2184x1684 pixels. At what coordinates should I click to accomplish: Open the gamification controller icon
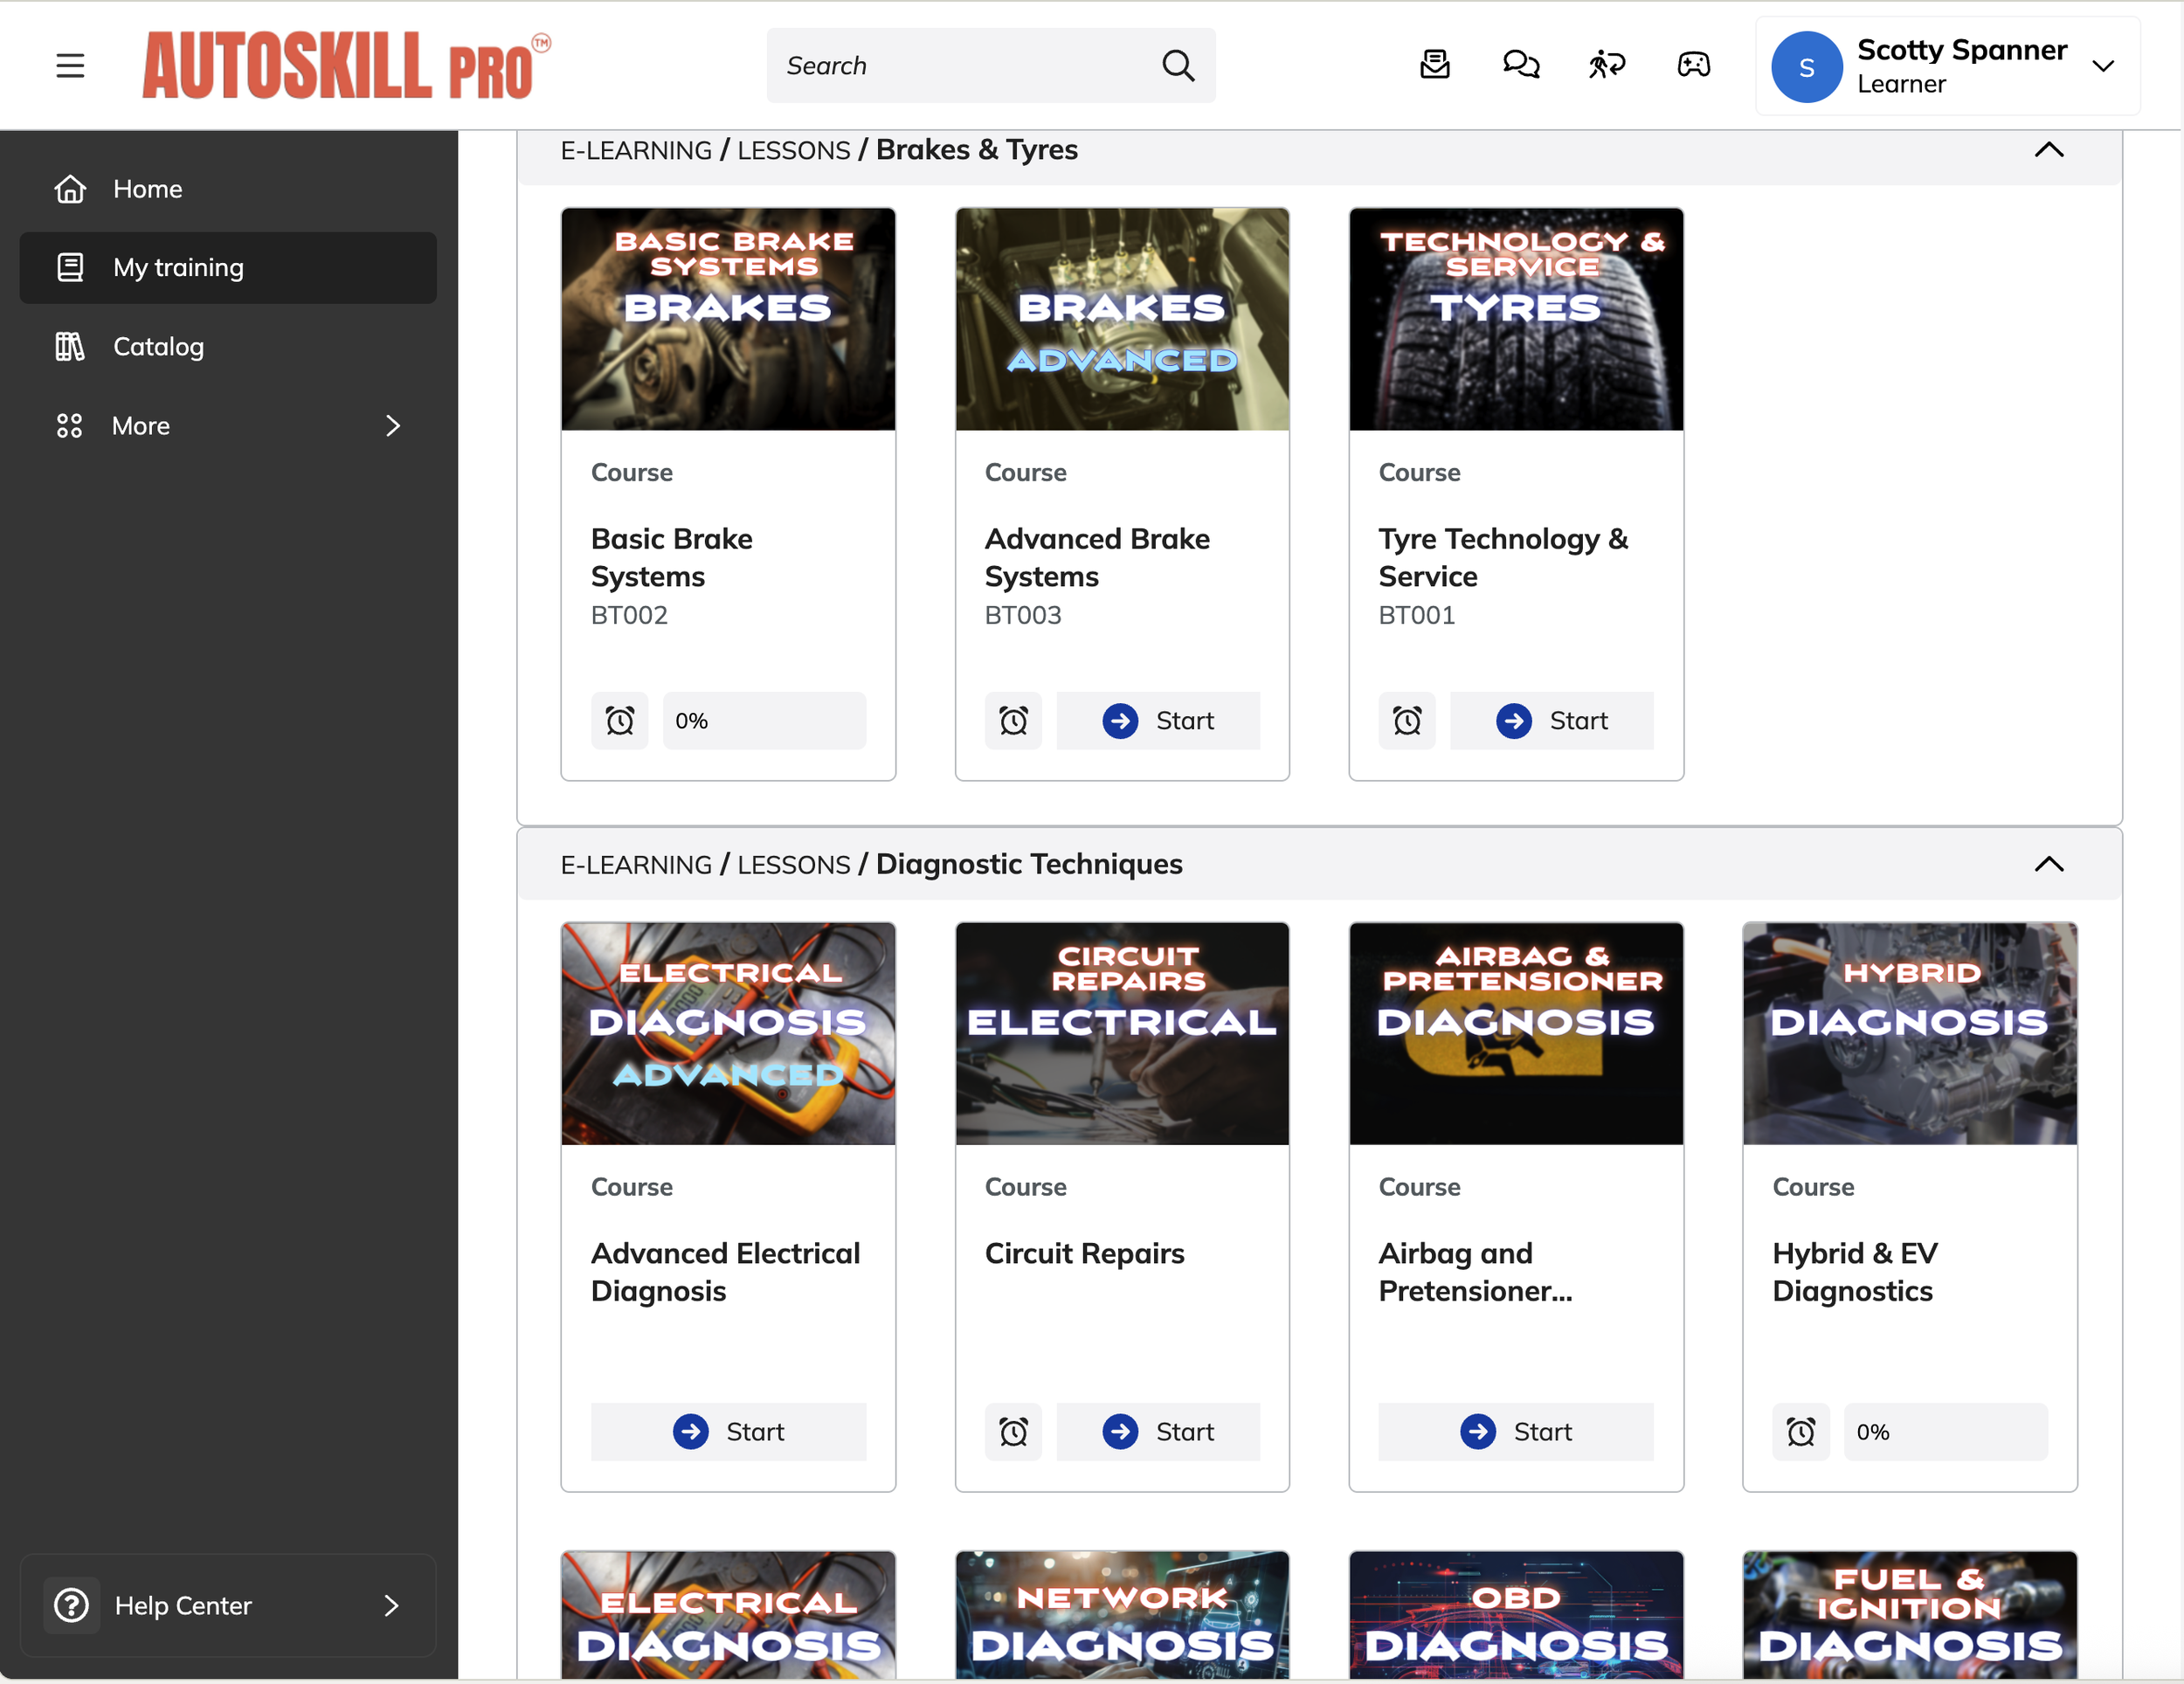(x=1693, y=66)
